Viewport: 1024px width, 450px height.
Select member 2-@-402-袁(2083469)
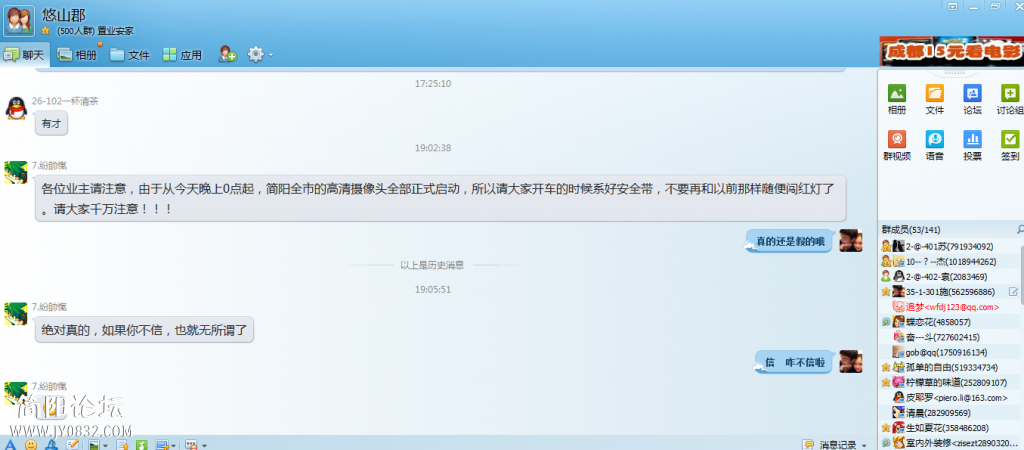pos(949,276)
